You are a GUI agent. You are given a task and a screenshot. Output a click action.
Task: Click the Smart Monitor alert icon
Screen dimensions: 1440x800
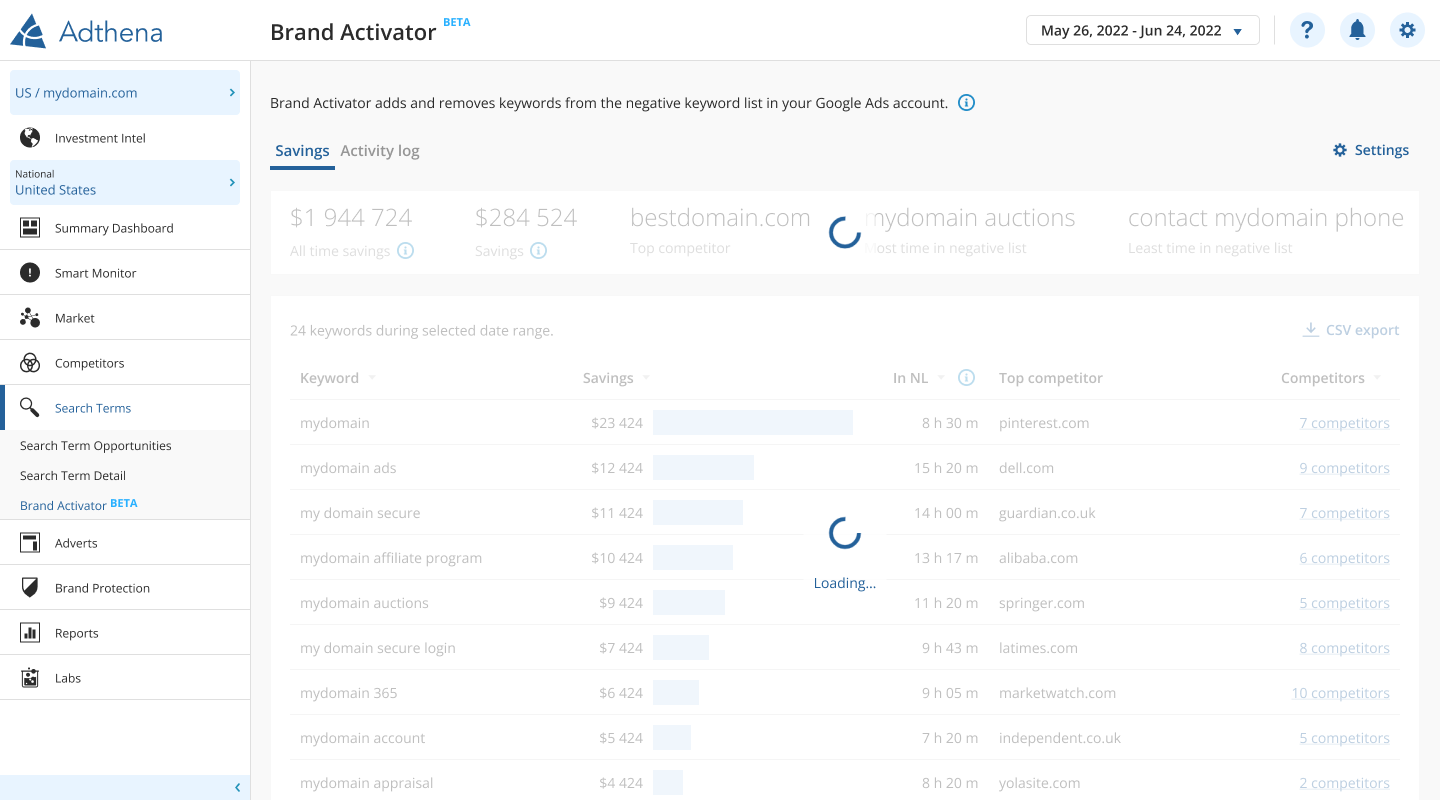click(x=30, y=273)
